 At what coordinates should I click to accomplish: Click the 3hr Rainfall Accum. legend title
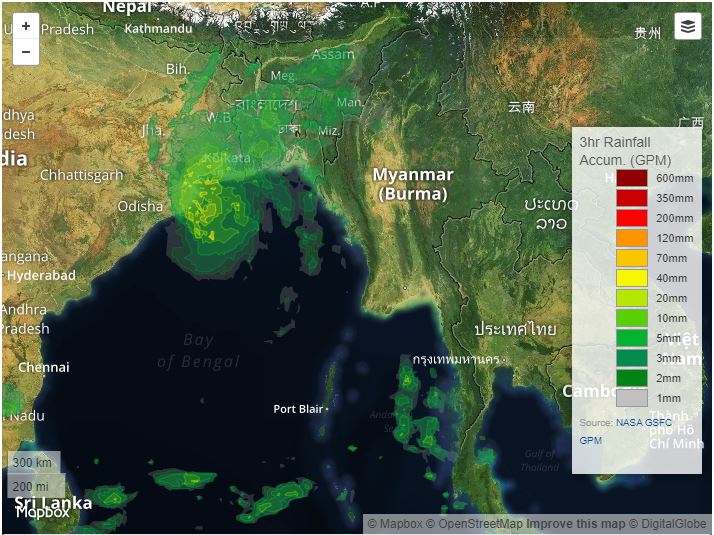point(625,151)
